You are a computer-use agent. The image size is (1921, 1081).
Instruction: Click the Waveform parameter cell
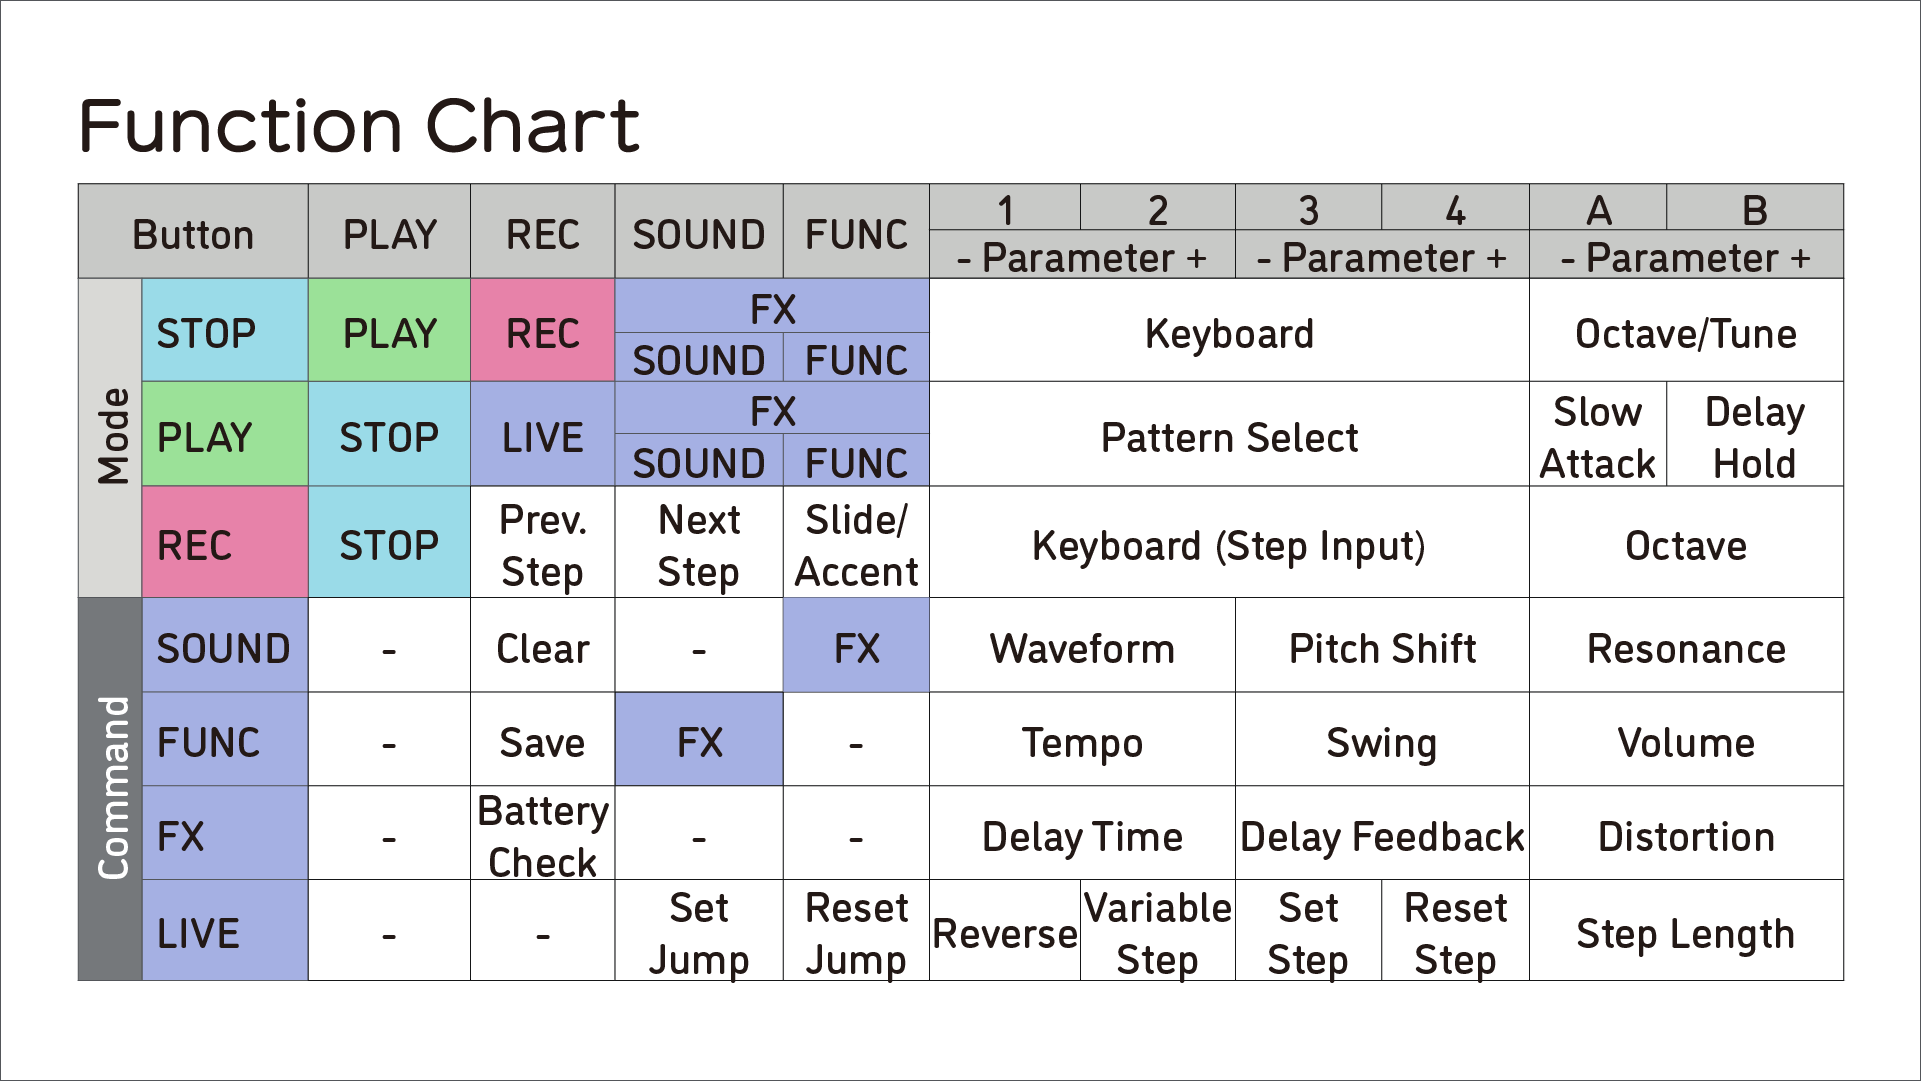pos(1082,648)
